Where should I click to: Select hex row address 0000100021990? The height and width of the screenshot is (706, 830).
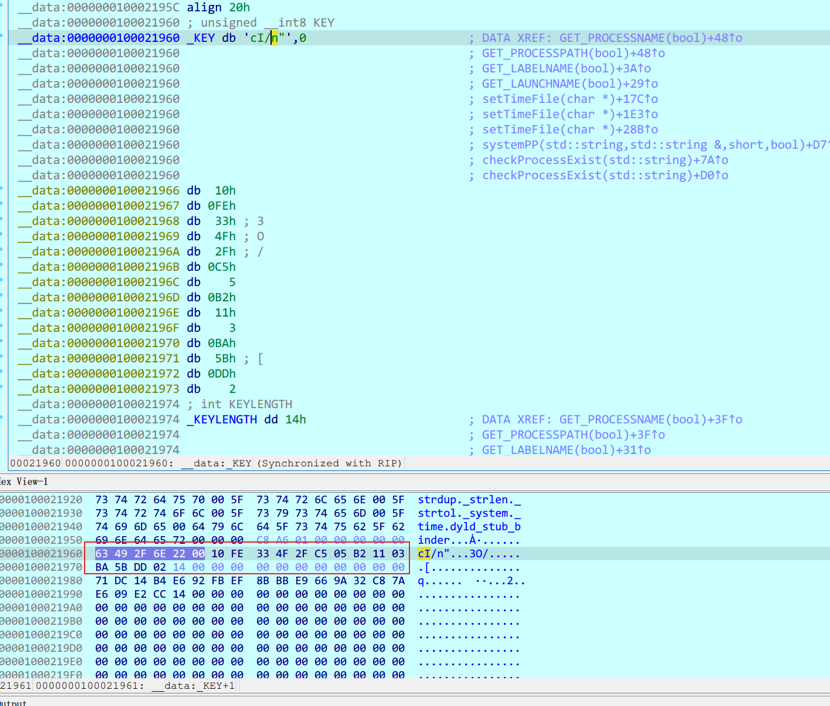[x=41, y=594]
